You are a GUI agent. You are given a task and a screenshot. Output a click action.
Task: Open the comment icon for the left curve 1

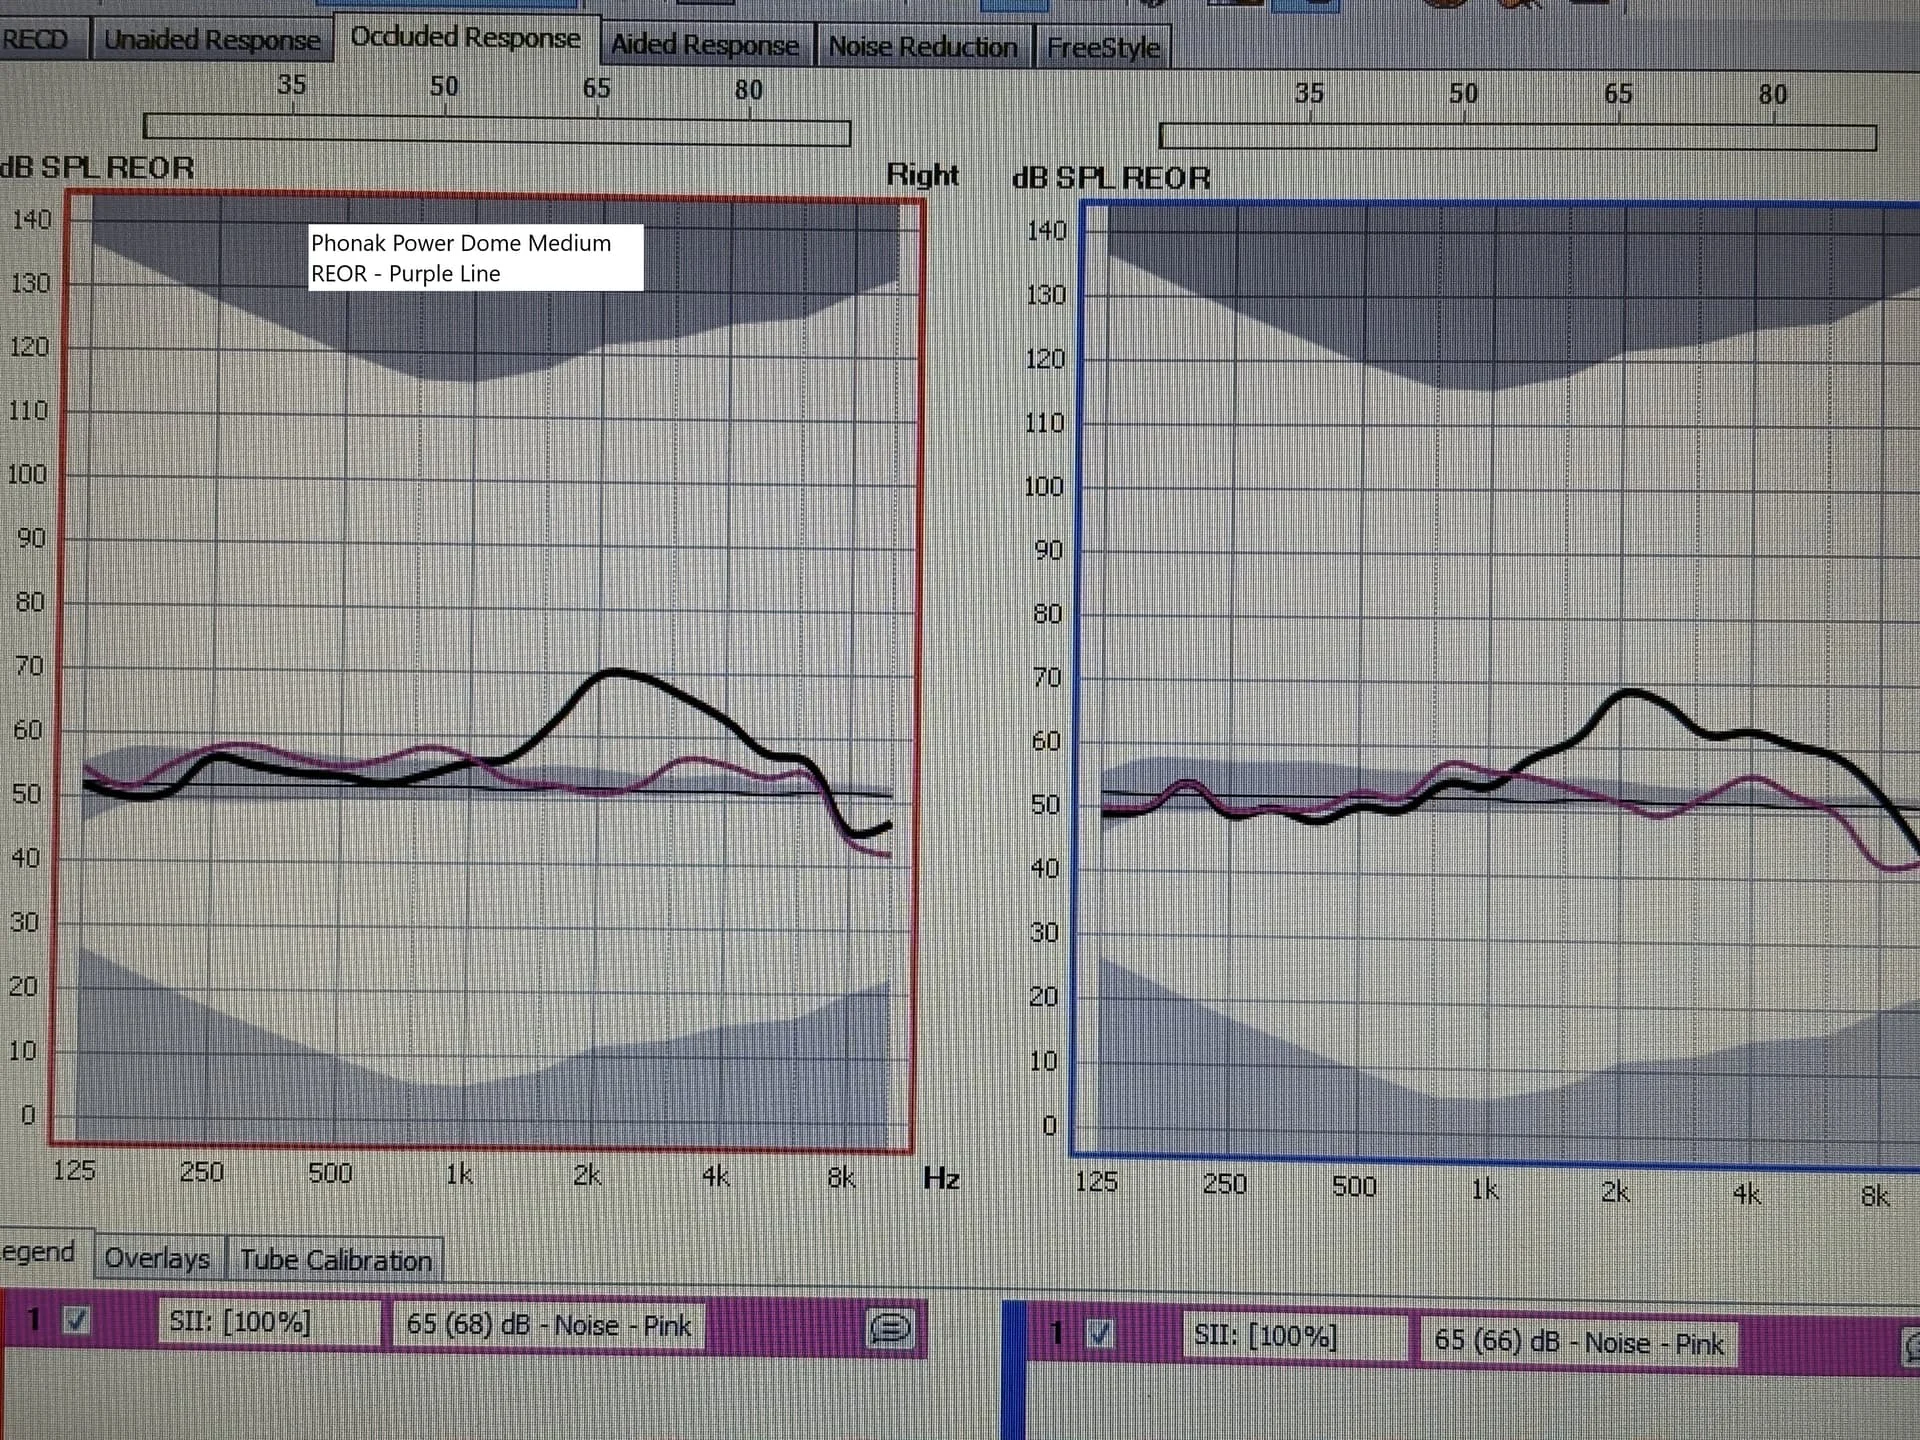[889, 1328]
